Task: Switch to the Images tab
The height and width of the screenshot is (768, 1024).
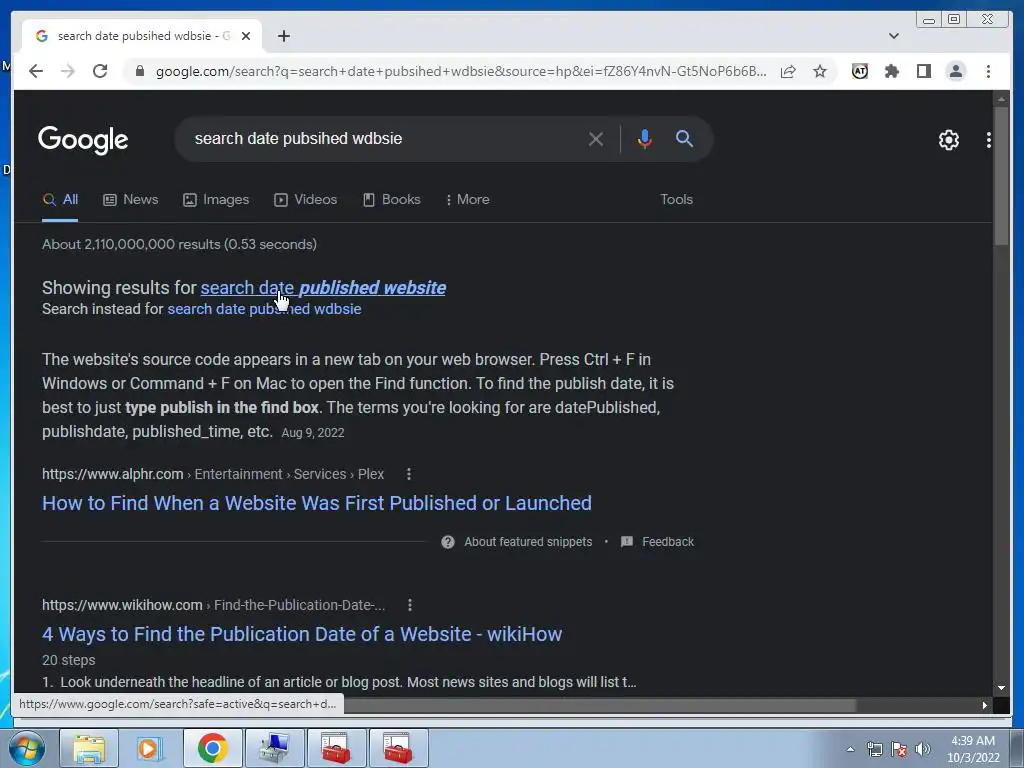Action: coord(216,200)
